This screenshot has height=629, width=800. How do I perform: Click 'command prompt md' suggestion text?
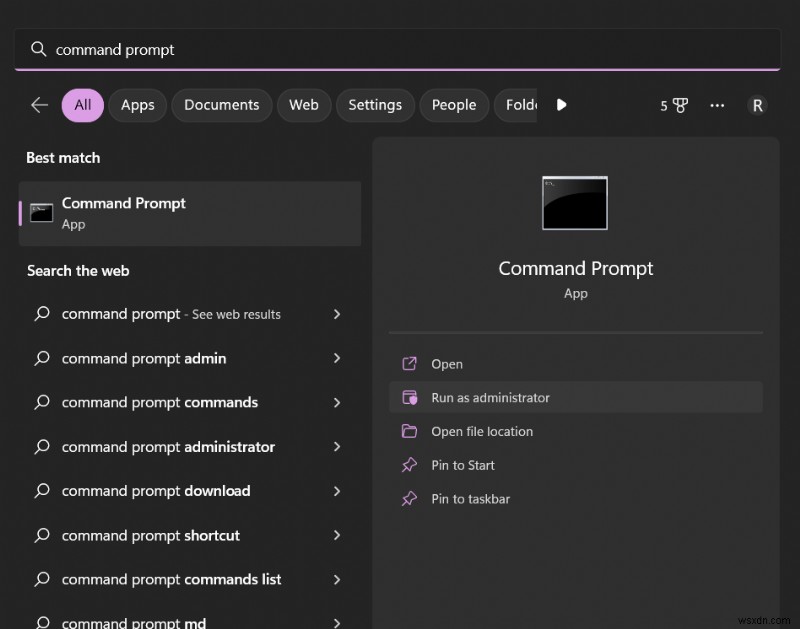[134, 623]
